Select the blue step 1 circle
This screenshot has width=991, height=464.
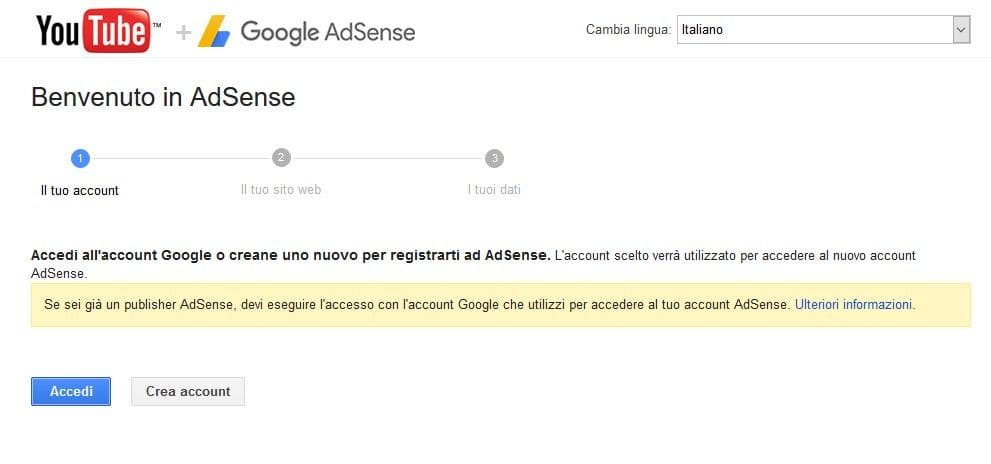point(81,158)
